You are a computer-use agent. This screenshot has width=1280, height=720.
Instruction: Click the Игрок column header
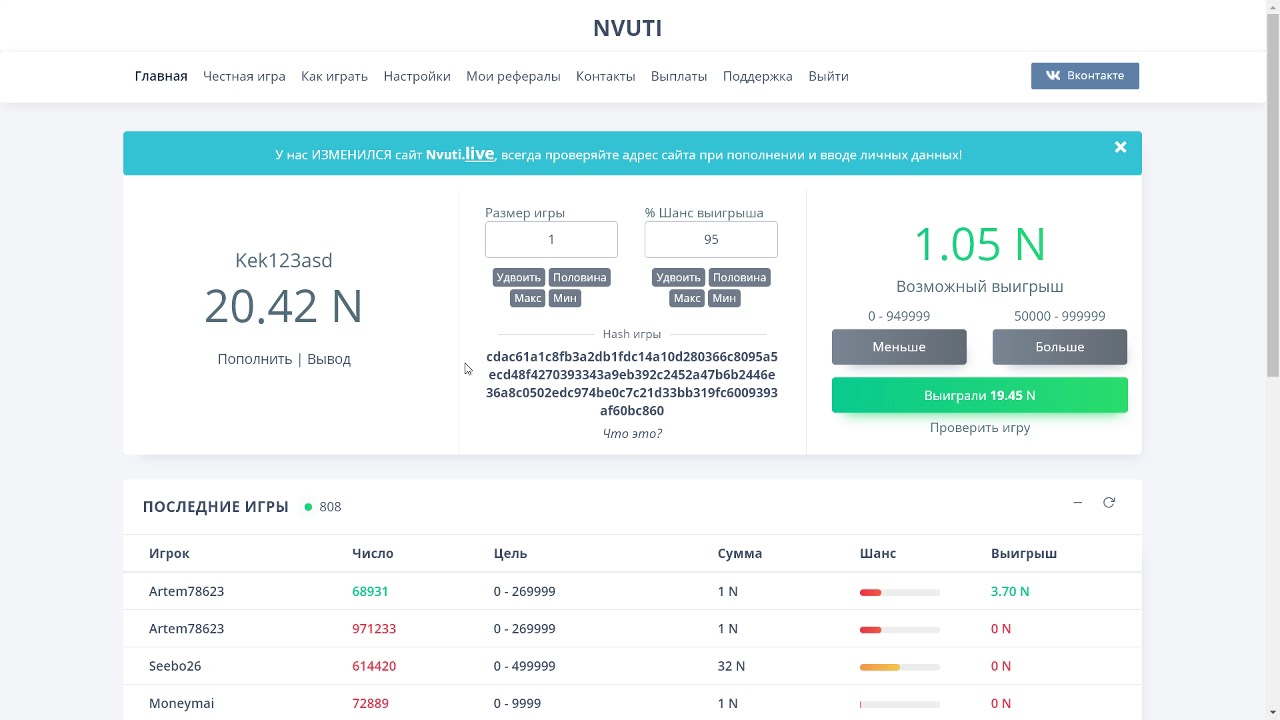click(x=169, y=553)
